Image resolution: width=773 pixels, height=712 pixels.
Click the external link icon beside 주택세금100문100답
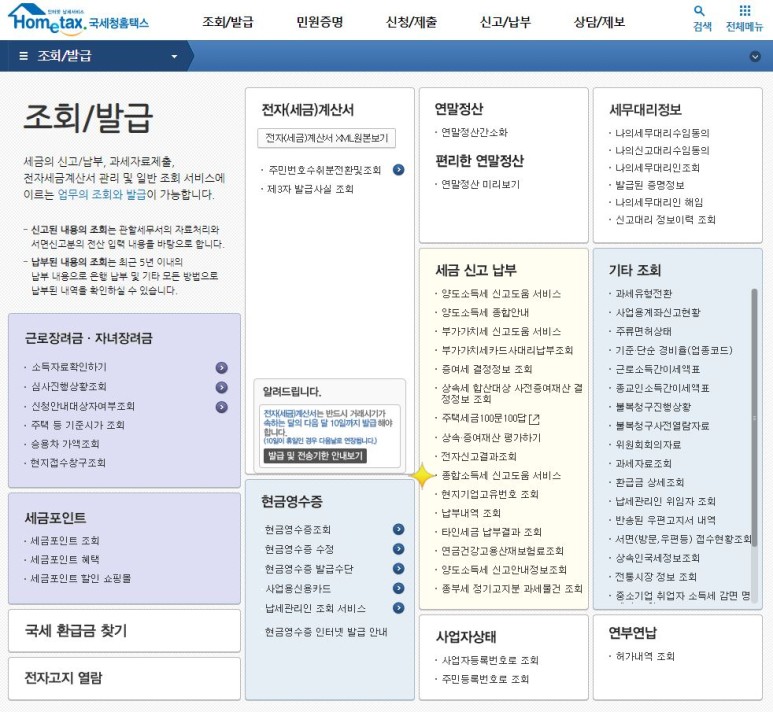pyautogui.click(x=534, y=419)
